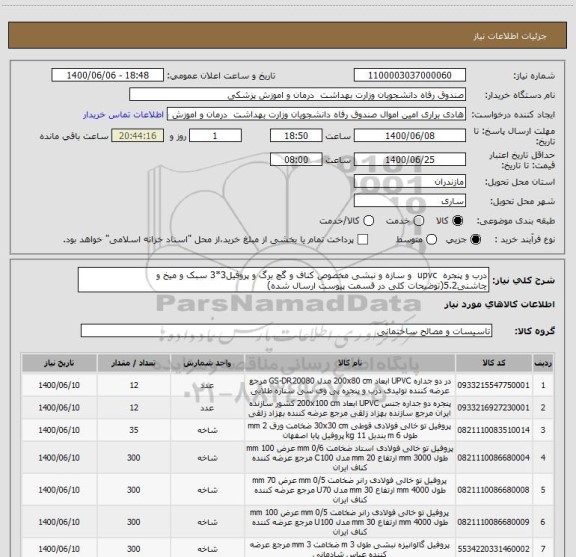576x557 pixels.
Task: Select the جزیی purchase type radio
Action: click(x=475, y=240)
